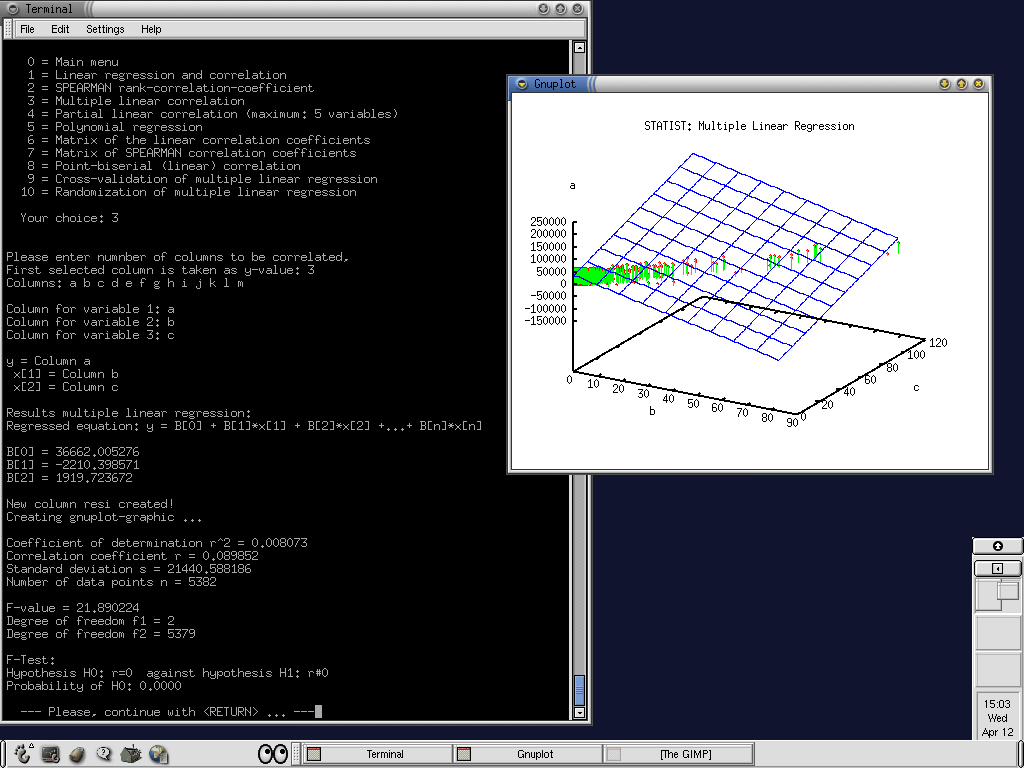The height and width of the screenshot is (768, 1024).
Task: Click the Terminal scrollbar up arrow
Action: [579, 47]
